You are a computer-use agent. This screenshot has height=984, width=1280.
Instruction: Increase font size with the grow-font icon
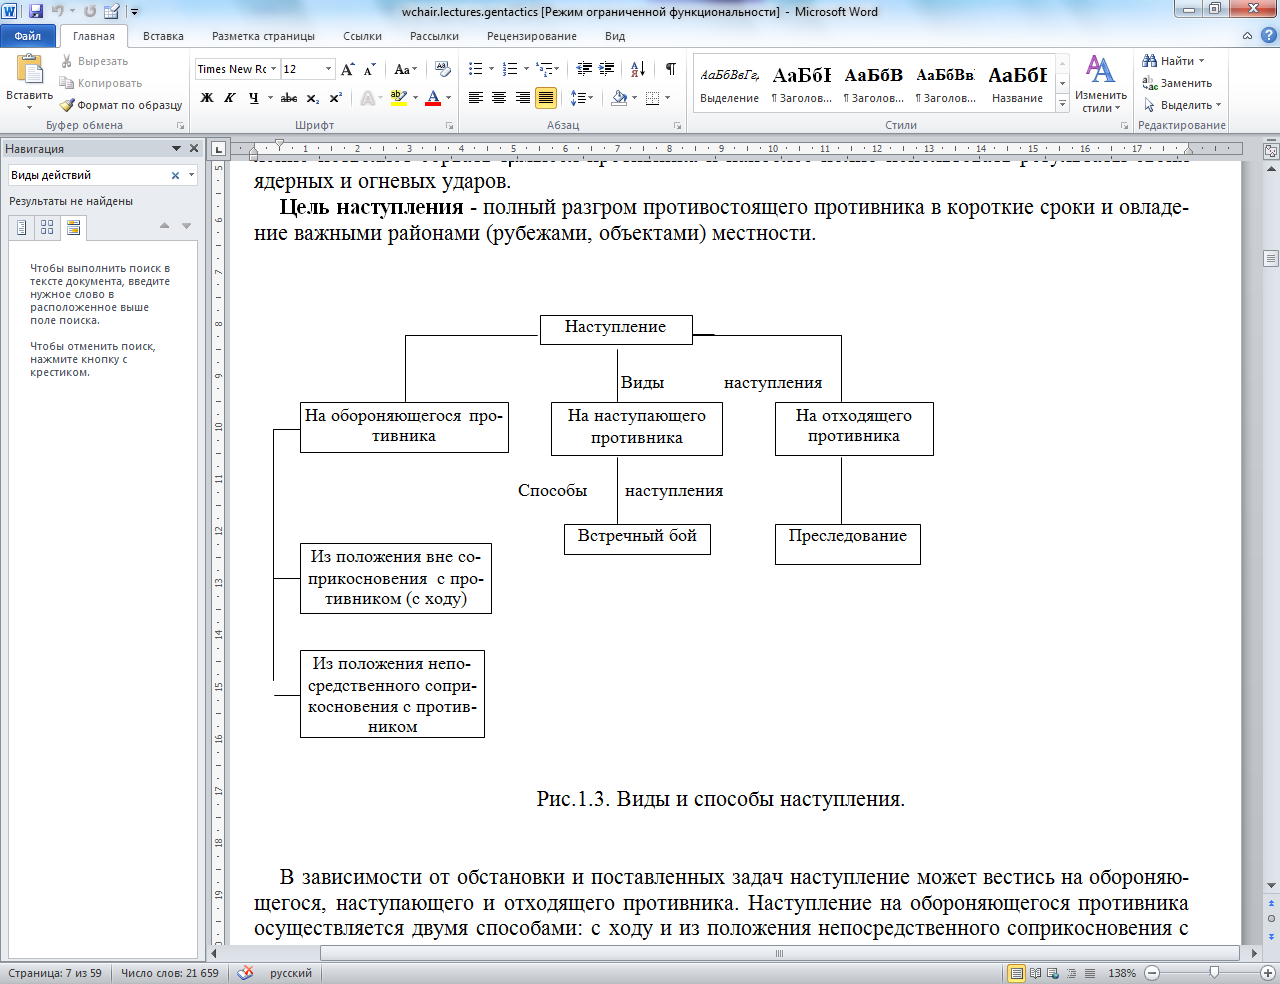tap(347, 69)
